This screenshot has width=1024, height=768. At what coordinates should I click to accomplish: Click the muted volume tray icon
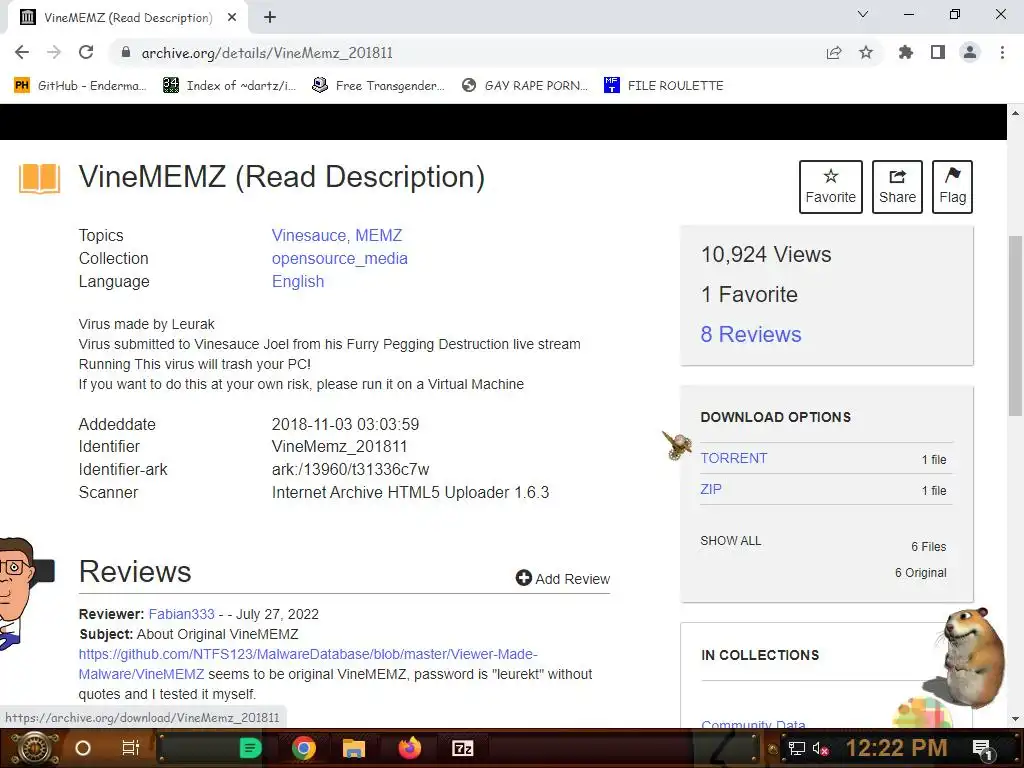click(820, 748)
